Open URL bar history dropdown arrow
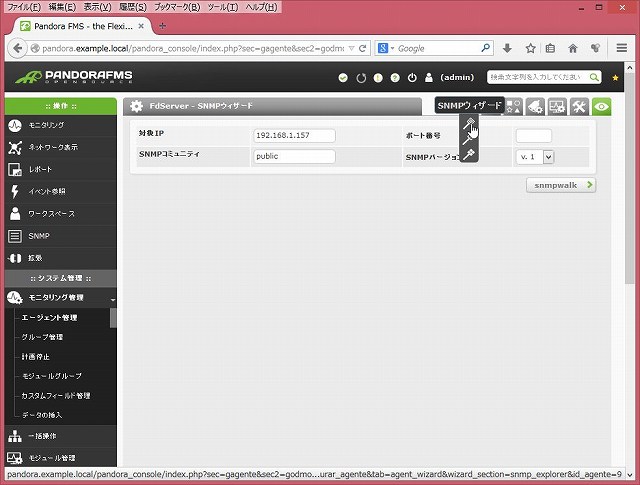Image resolution: width=640 pixels, height=485 pixels. coord(351,49)
